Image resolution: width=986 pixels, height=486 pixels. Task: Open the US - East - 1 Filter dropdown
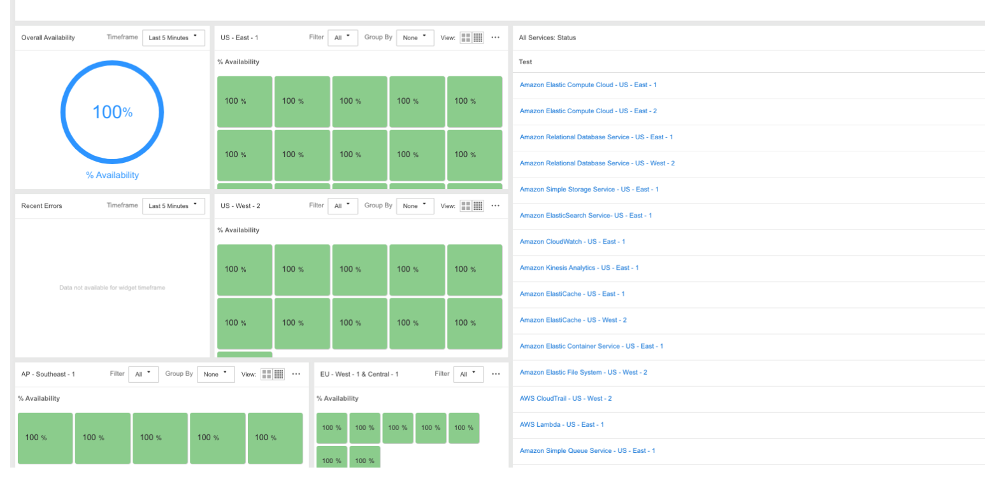point(343,38)
